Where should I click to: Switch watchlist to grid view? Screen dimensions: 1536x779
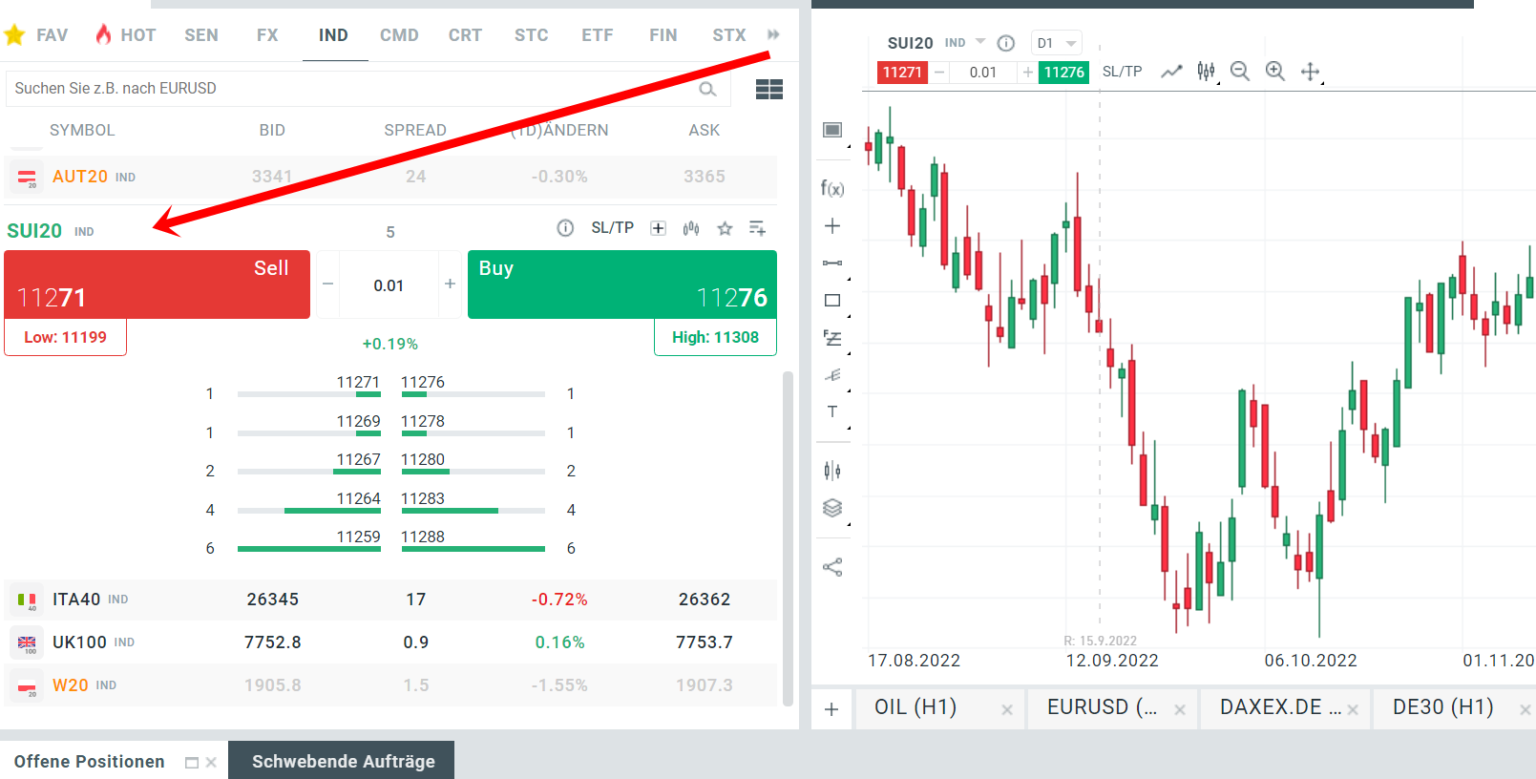pyautogui.click(x=769, y=89)
